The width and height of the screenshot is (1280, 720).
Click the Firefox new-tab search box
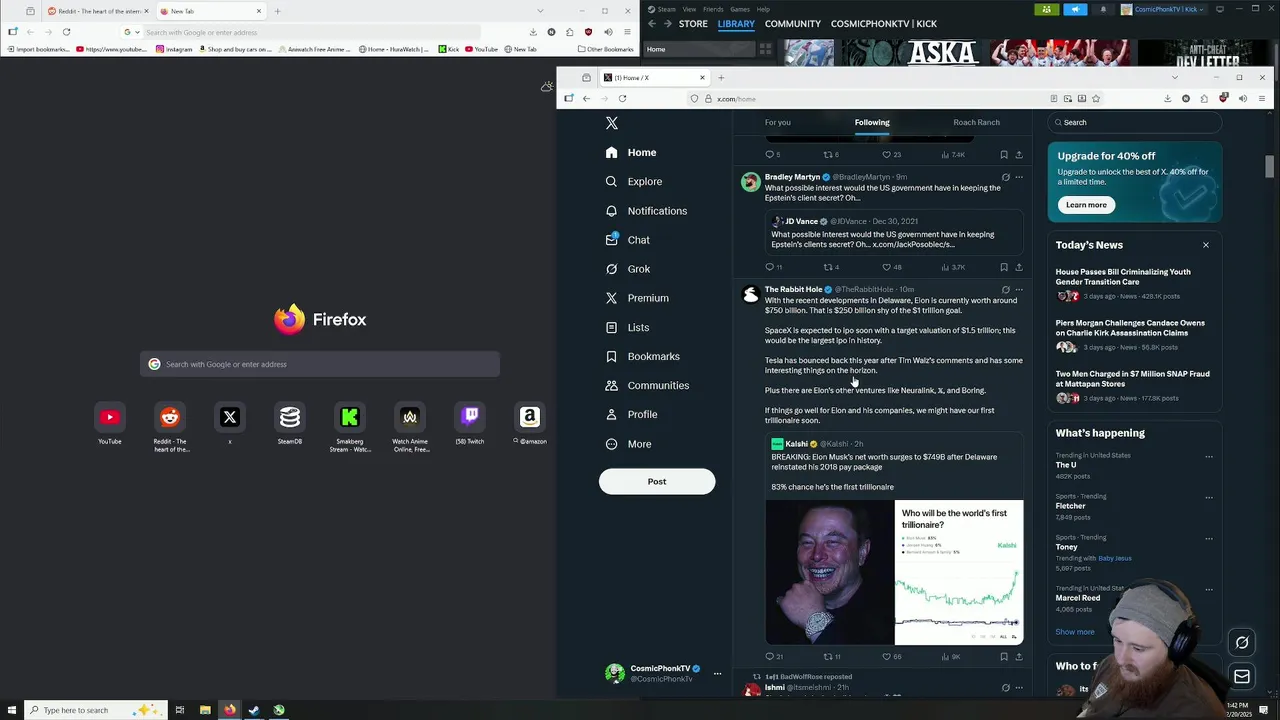pos(320,364)
